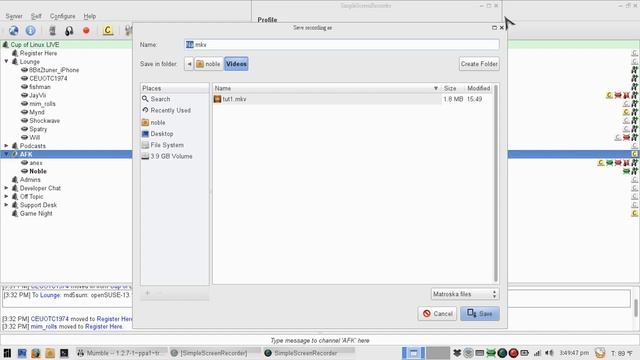Select user 8BitZtuner_iPhone in Lounge
The width and height of the screenshot is (640, 360).
(54, 70)
